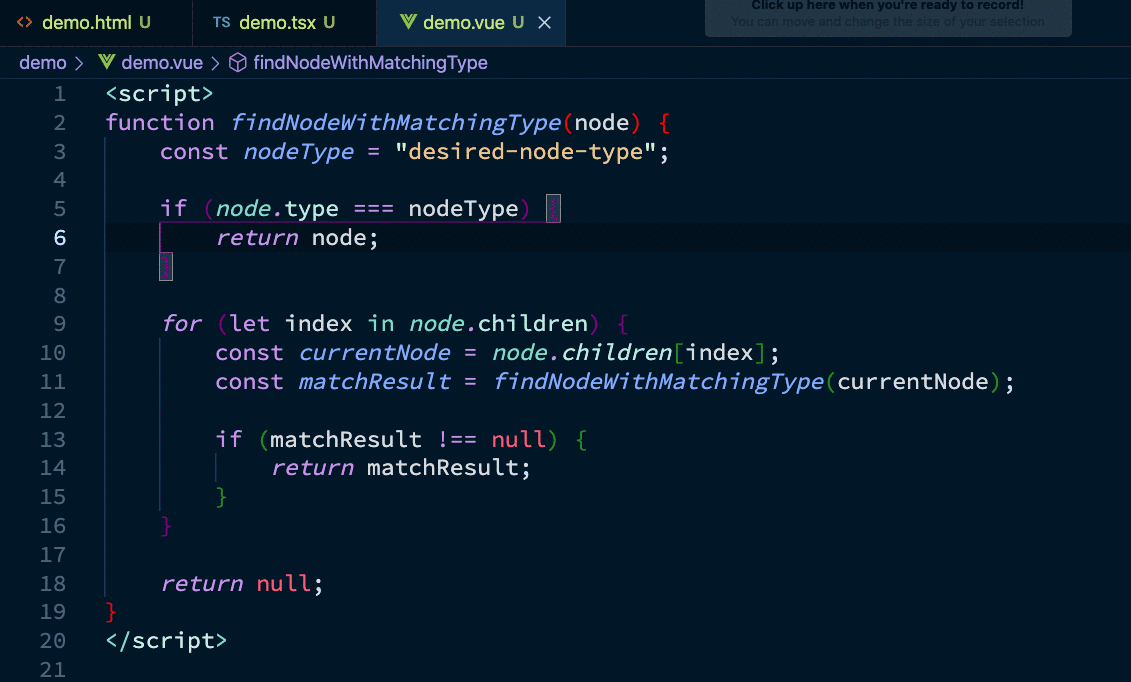Click matchResult declaration on line 11

coord(374,381)
